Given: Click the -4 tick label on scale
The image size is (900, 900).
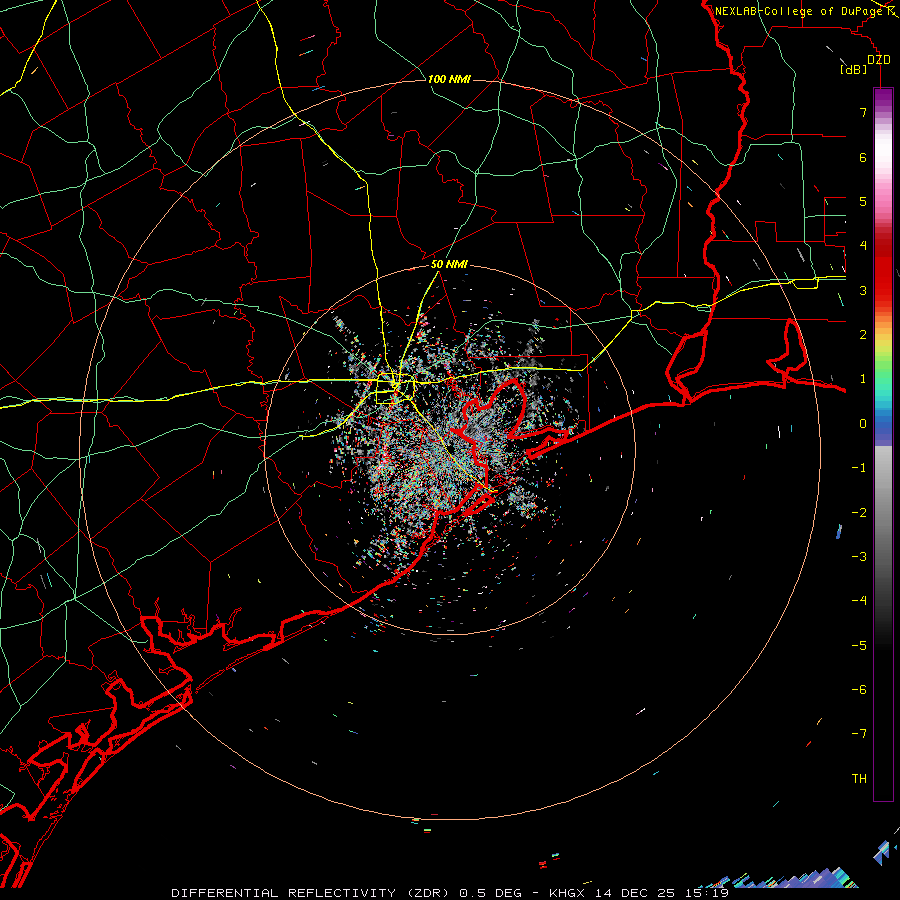Looking at the screenshot, I should 859,601.
